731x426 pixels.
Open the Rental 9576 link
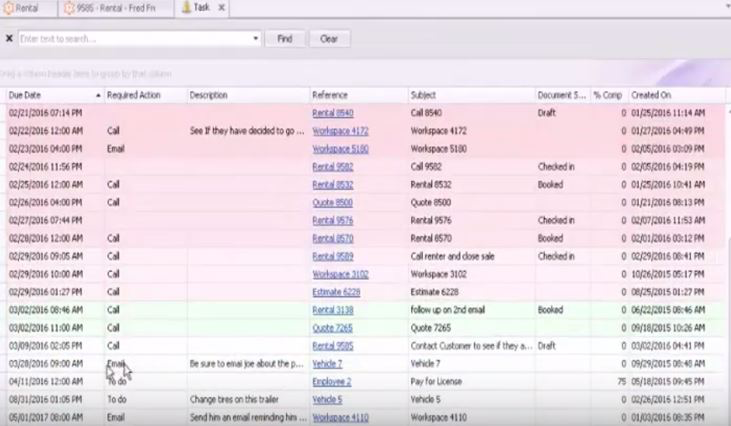(333, 220)
